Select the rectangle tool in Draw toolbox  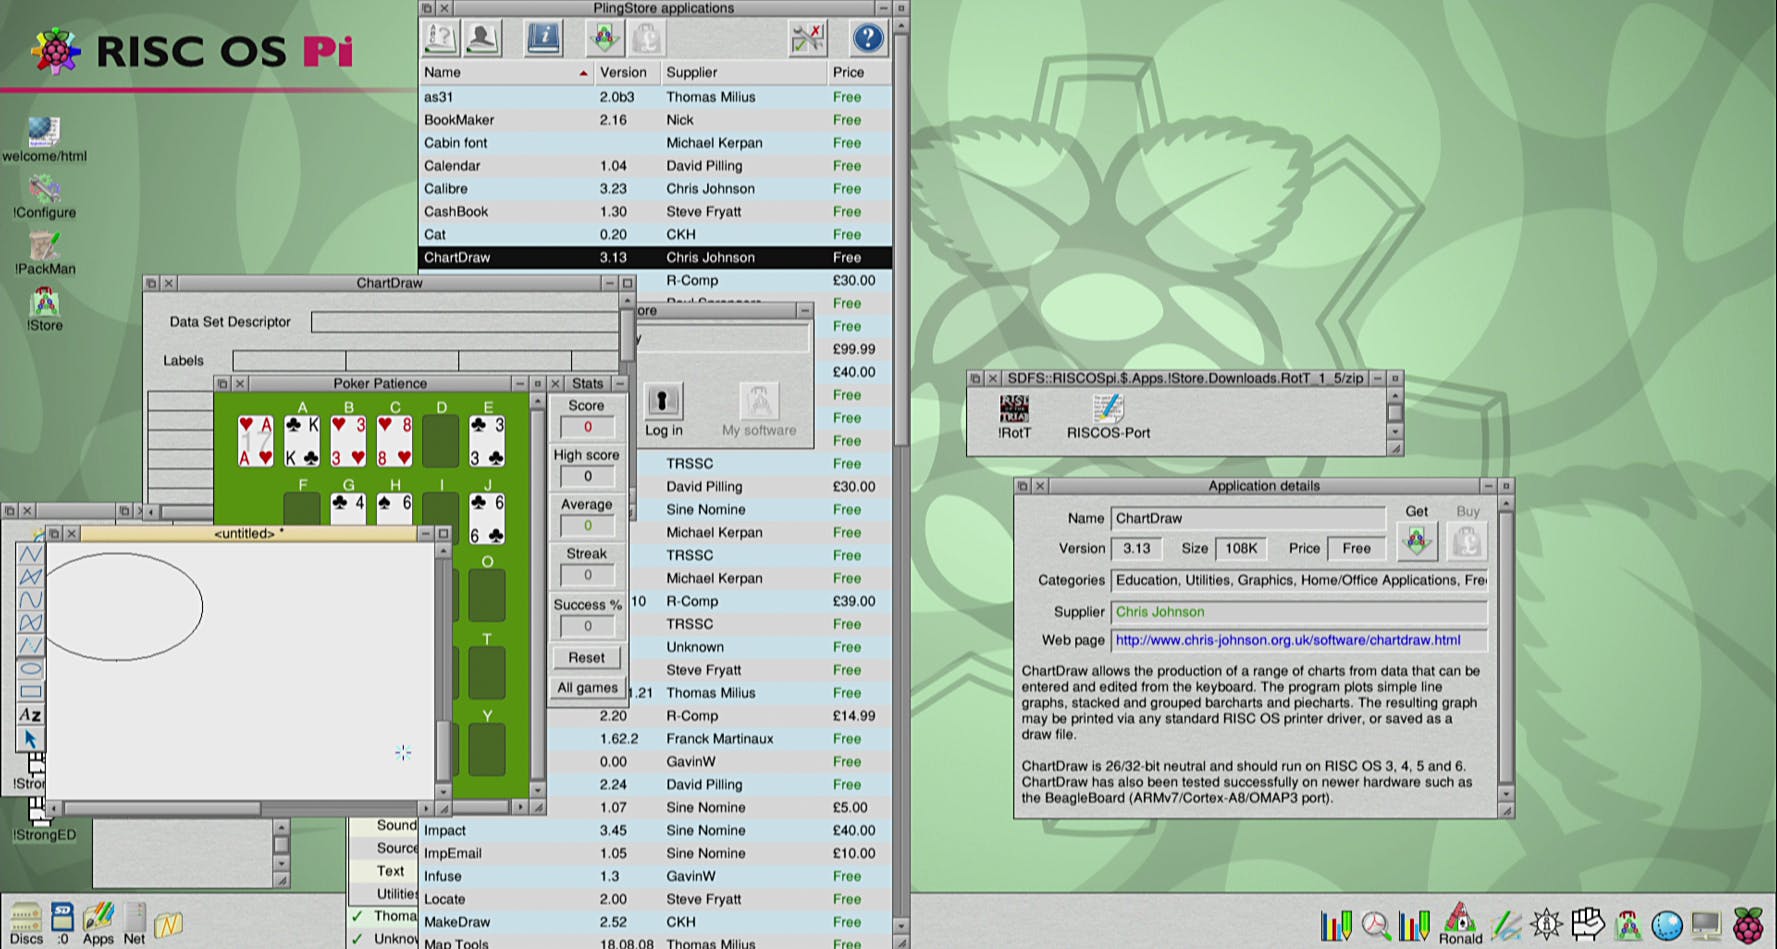pyautogui.click(x=31, y=692)
